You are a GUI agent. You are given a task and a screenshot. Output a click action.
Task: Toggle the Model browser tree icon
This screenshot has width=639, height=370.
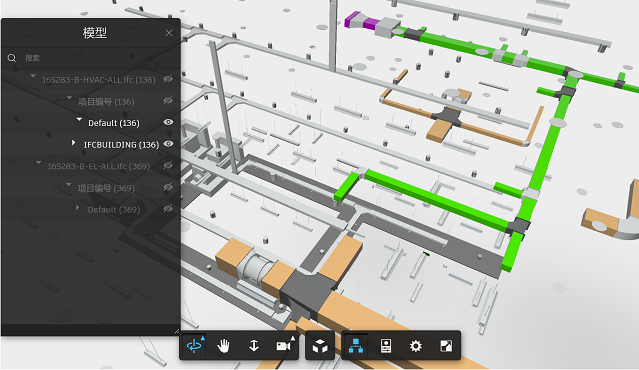[x=356, y=346]
